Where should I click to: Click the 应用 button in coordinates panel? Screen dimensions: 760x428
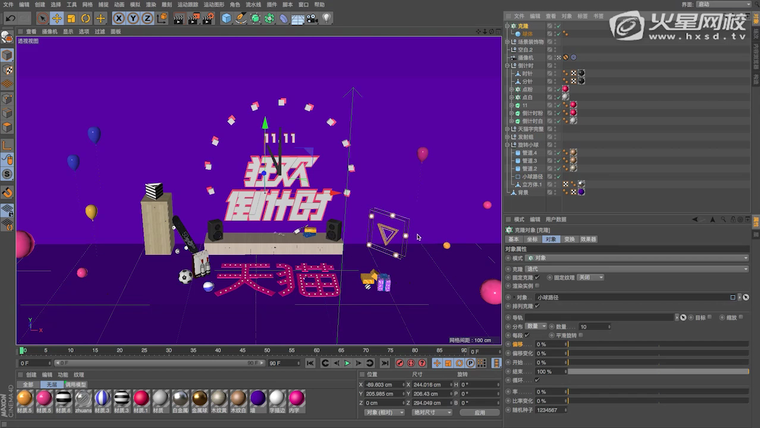(x=479, y=411)
